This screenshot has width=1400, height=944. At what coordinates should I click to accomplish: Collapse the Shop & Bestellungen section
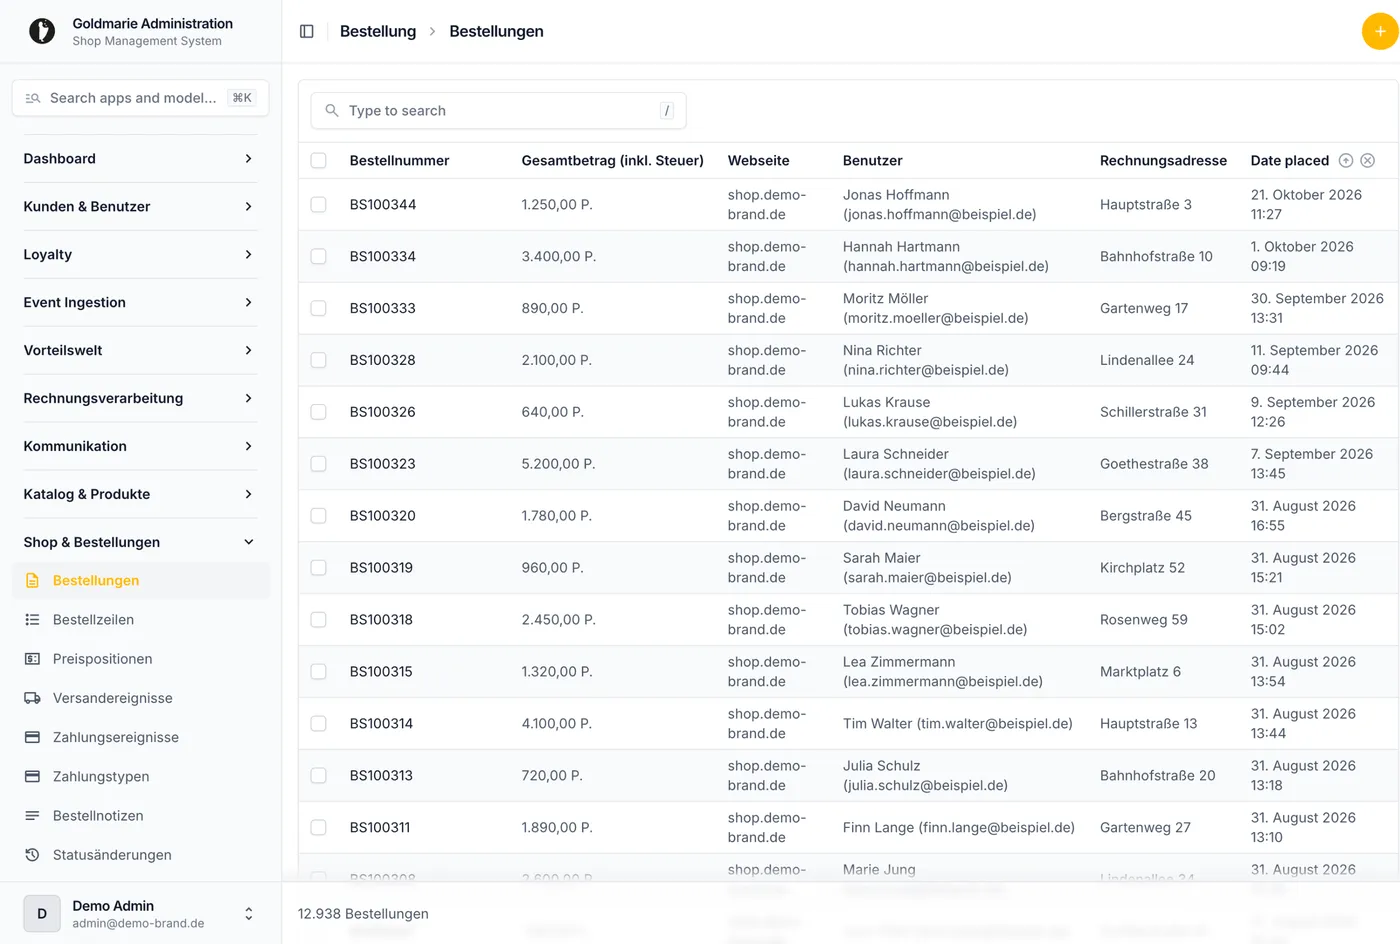(x=140, y=542)
